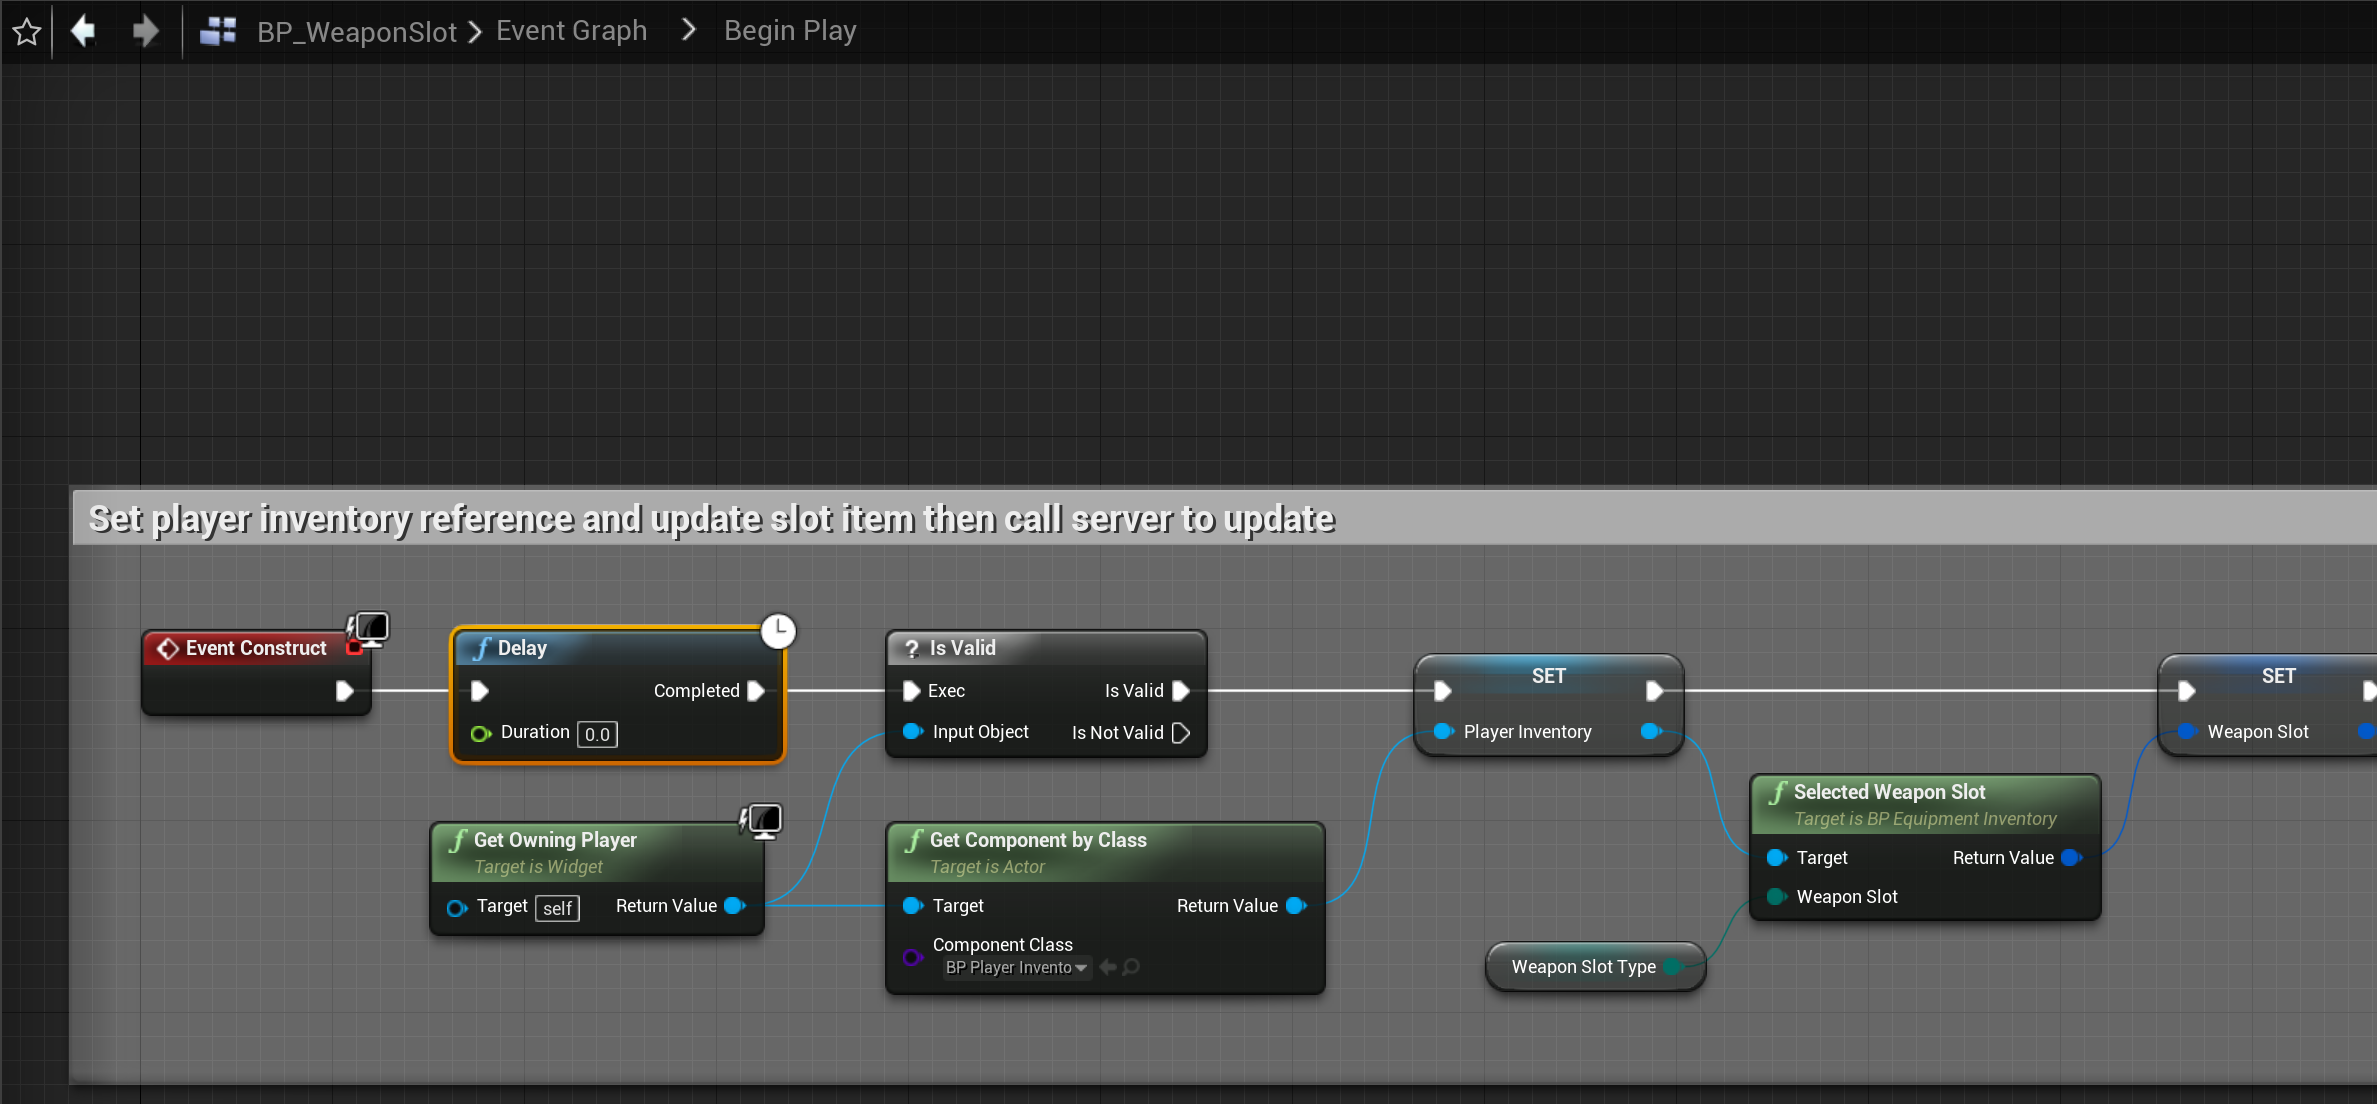Open BP Player Inventory class dropdown

tap(1015, 967)
